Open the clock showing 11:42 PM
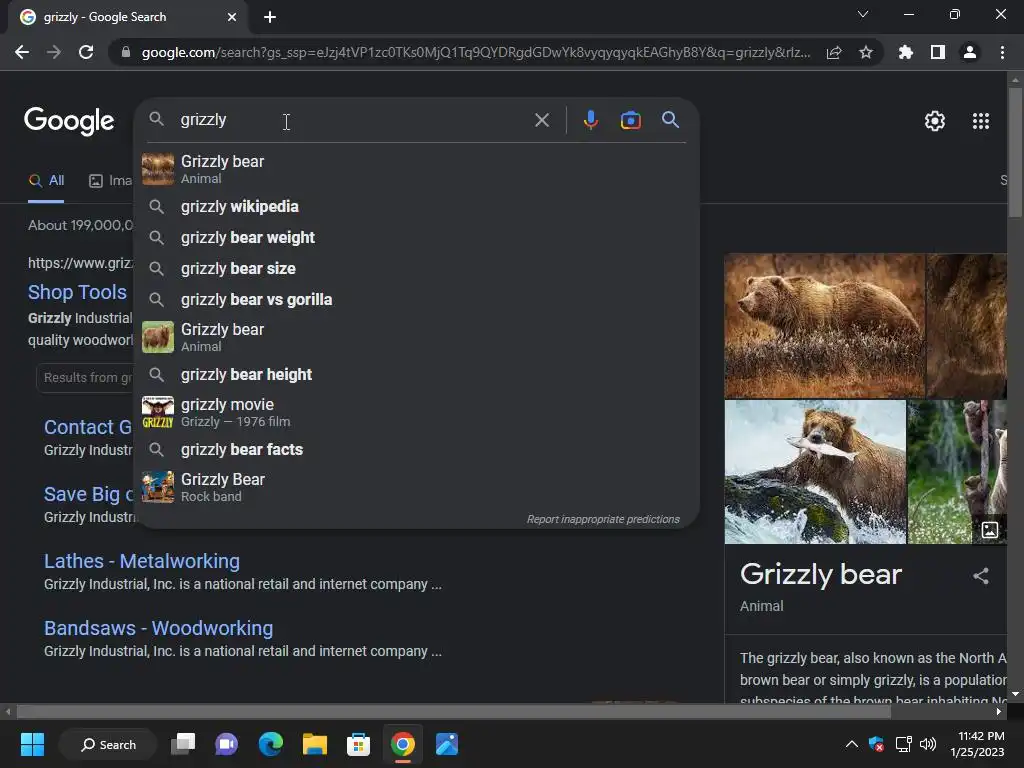1024x768 pixels. coord(977,744)
